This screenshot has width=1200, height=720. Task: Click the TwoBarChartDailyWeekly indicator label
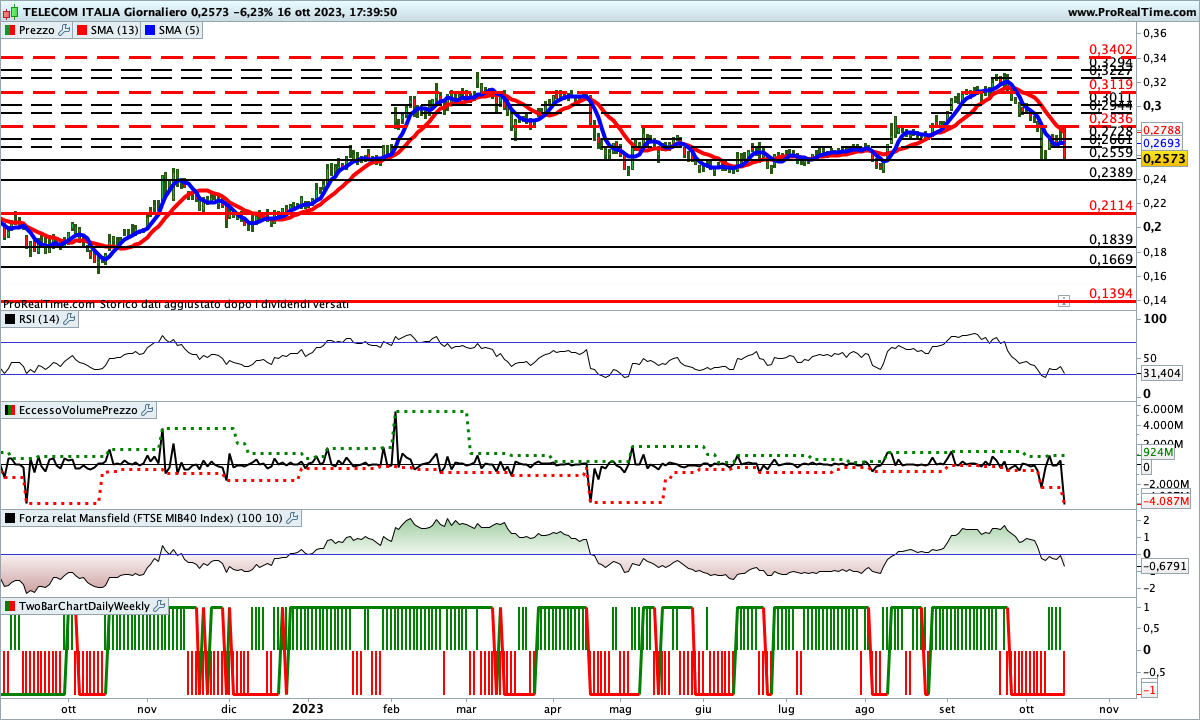click(x=83, y=606)
